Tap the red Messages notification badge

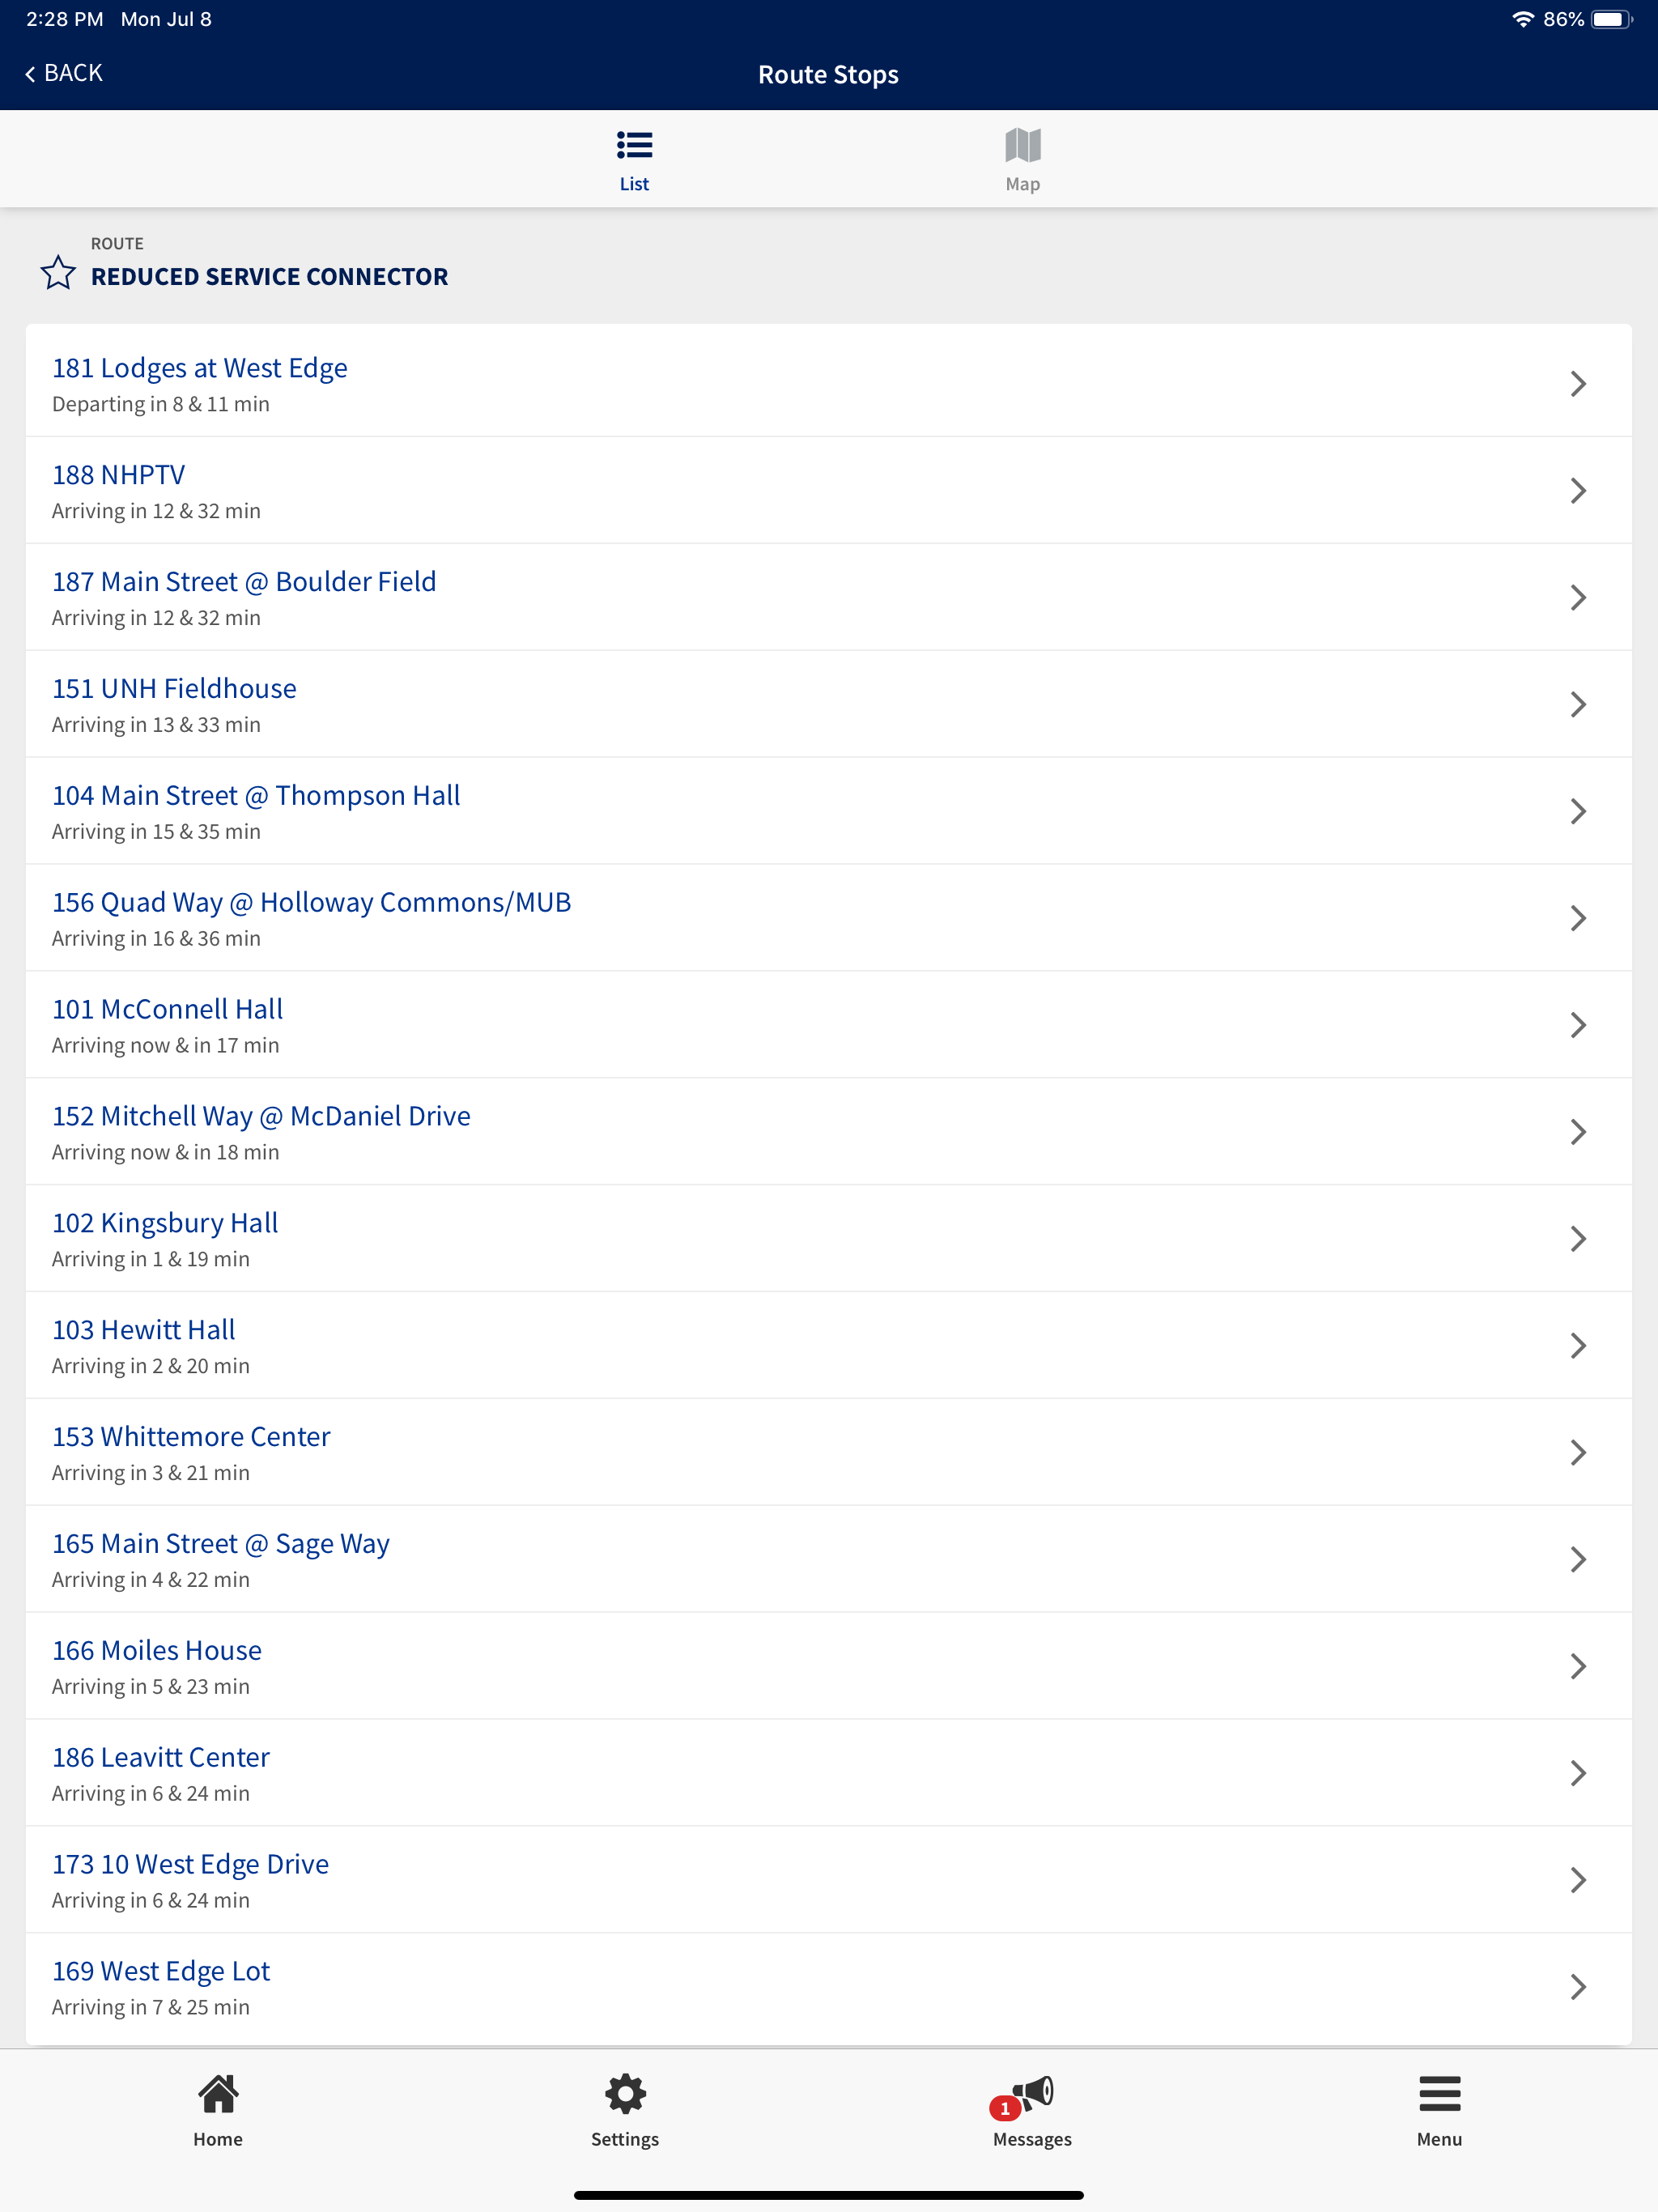pyautogui.click(x=1004, y=2109)
